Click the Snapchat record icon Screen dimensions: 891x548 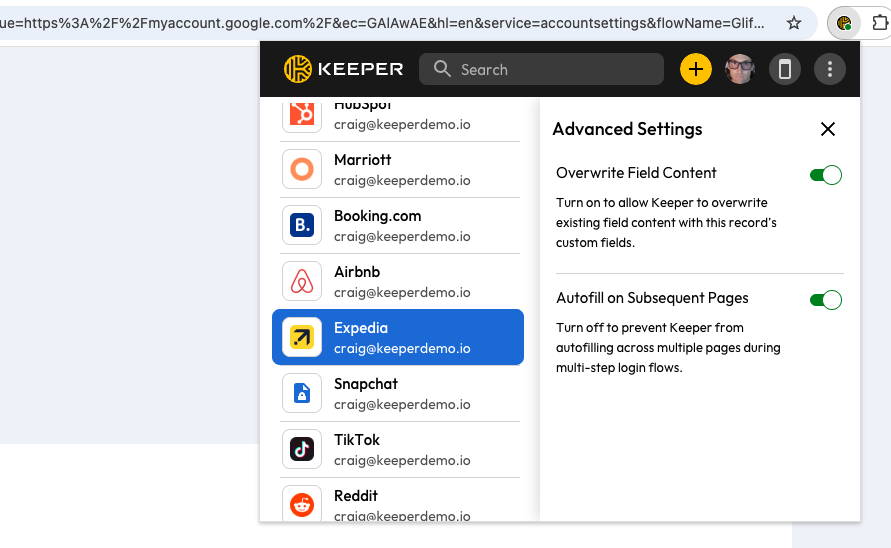[x=302, y=393]
